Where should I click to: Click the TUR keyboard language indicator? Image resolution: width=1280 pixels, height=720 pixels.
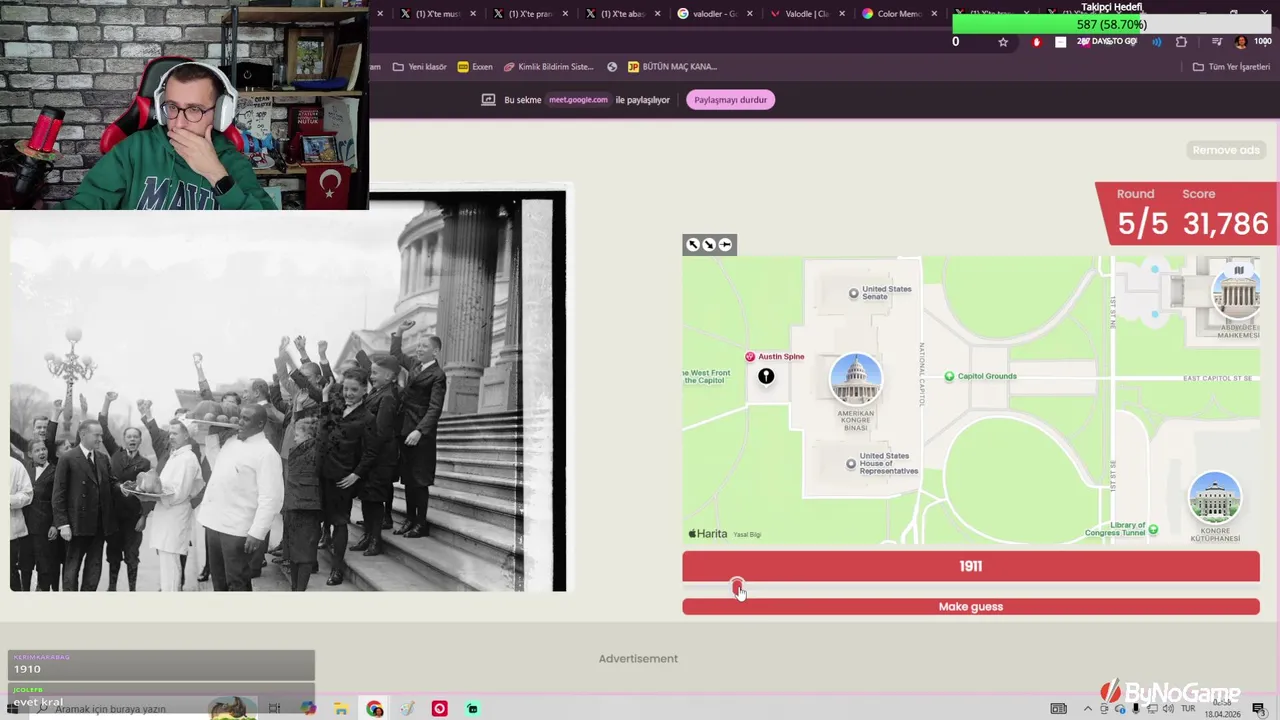1186,709
